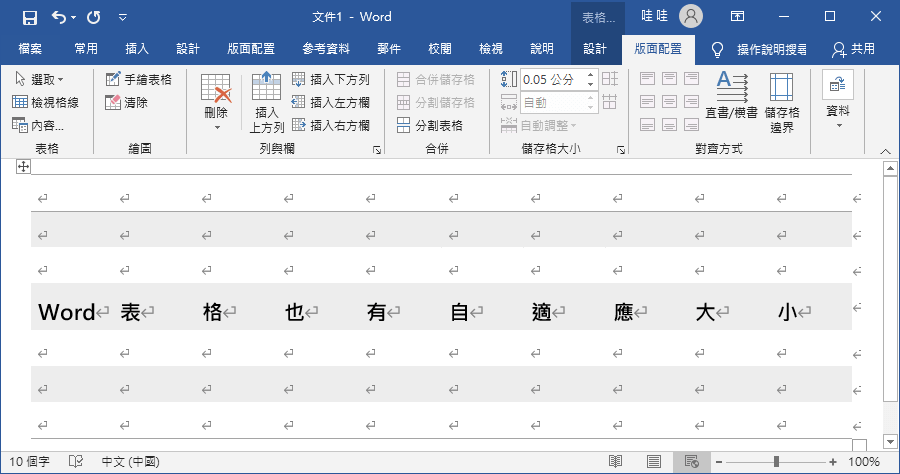
Task: Click the cell containing 小
Action: point(811,306)
